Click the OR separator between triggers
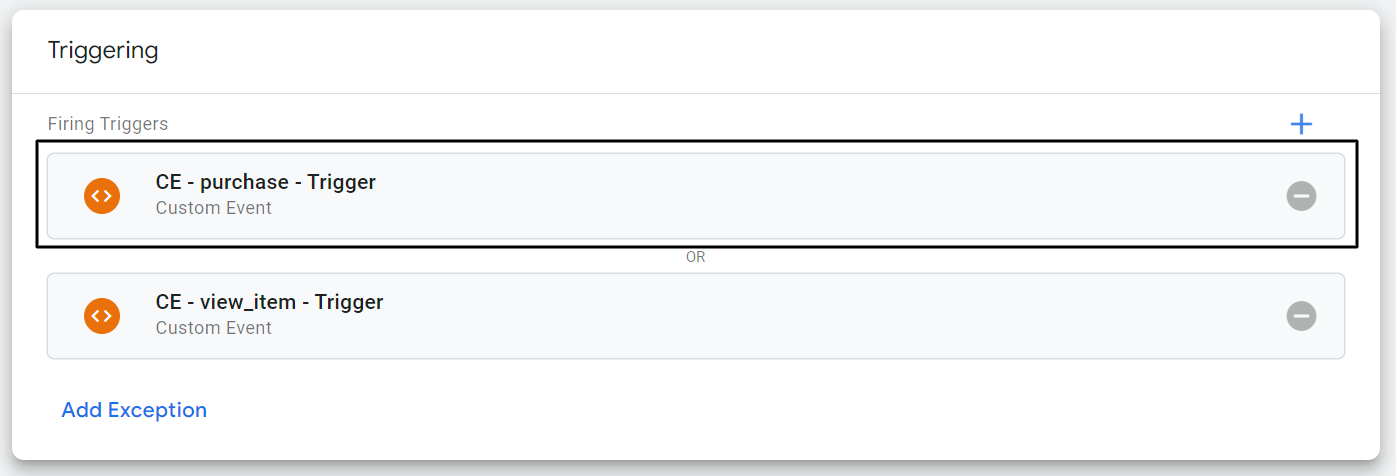 tap(696, 257)
